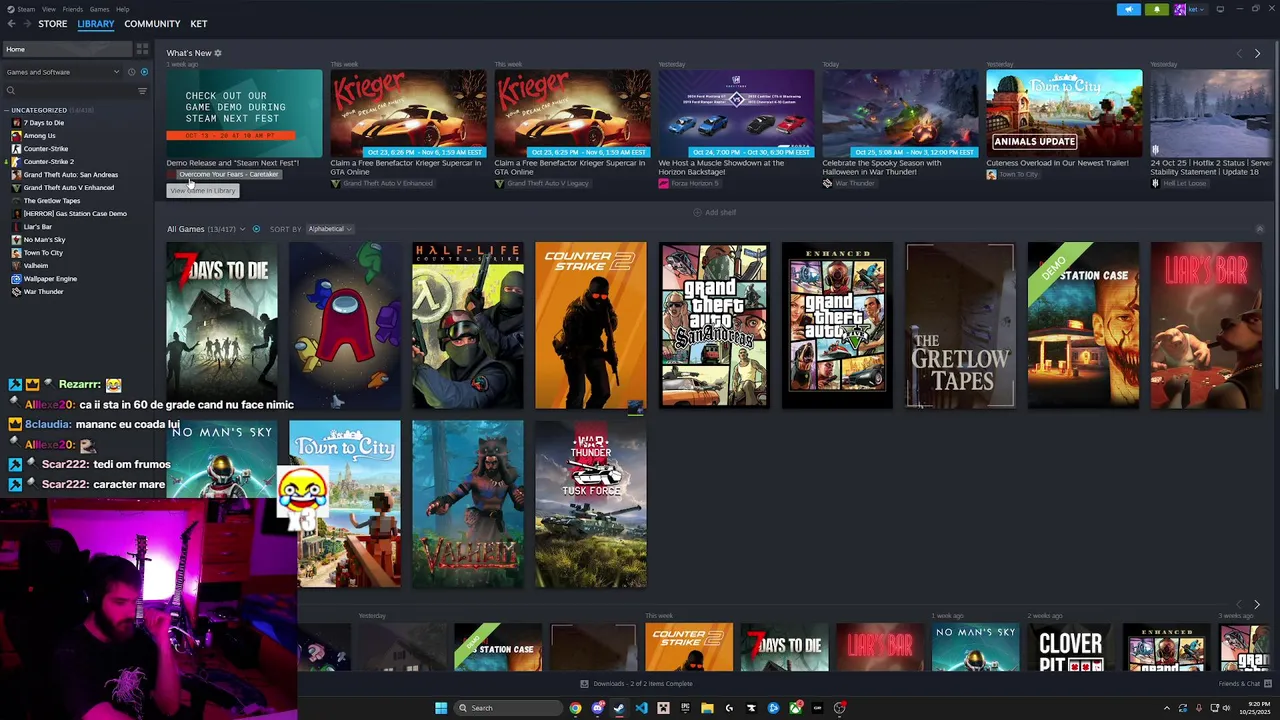Open Big Picture mode icon
Image resolution: width=1280 pixels, height=720 pixels.
point(1220,9)
